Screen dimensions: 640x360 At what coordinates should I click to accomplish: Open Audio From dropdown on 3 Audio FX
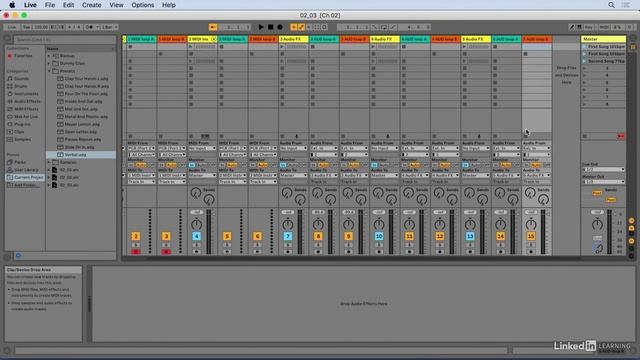pyautogui.click(x=293, y=148)
